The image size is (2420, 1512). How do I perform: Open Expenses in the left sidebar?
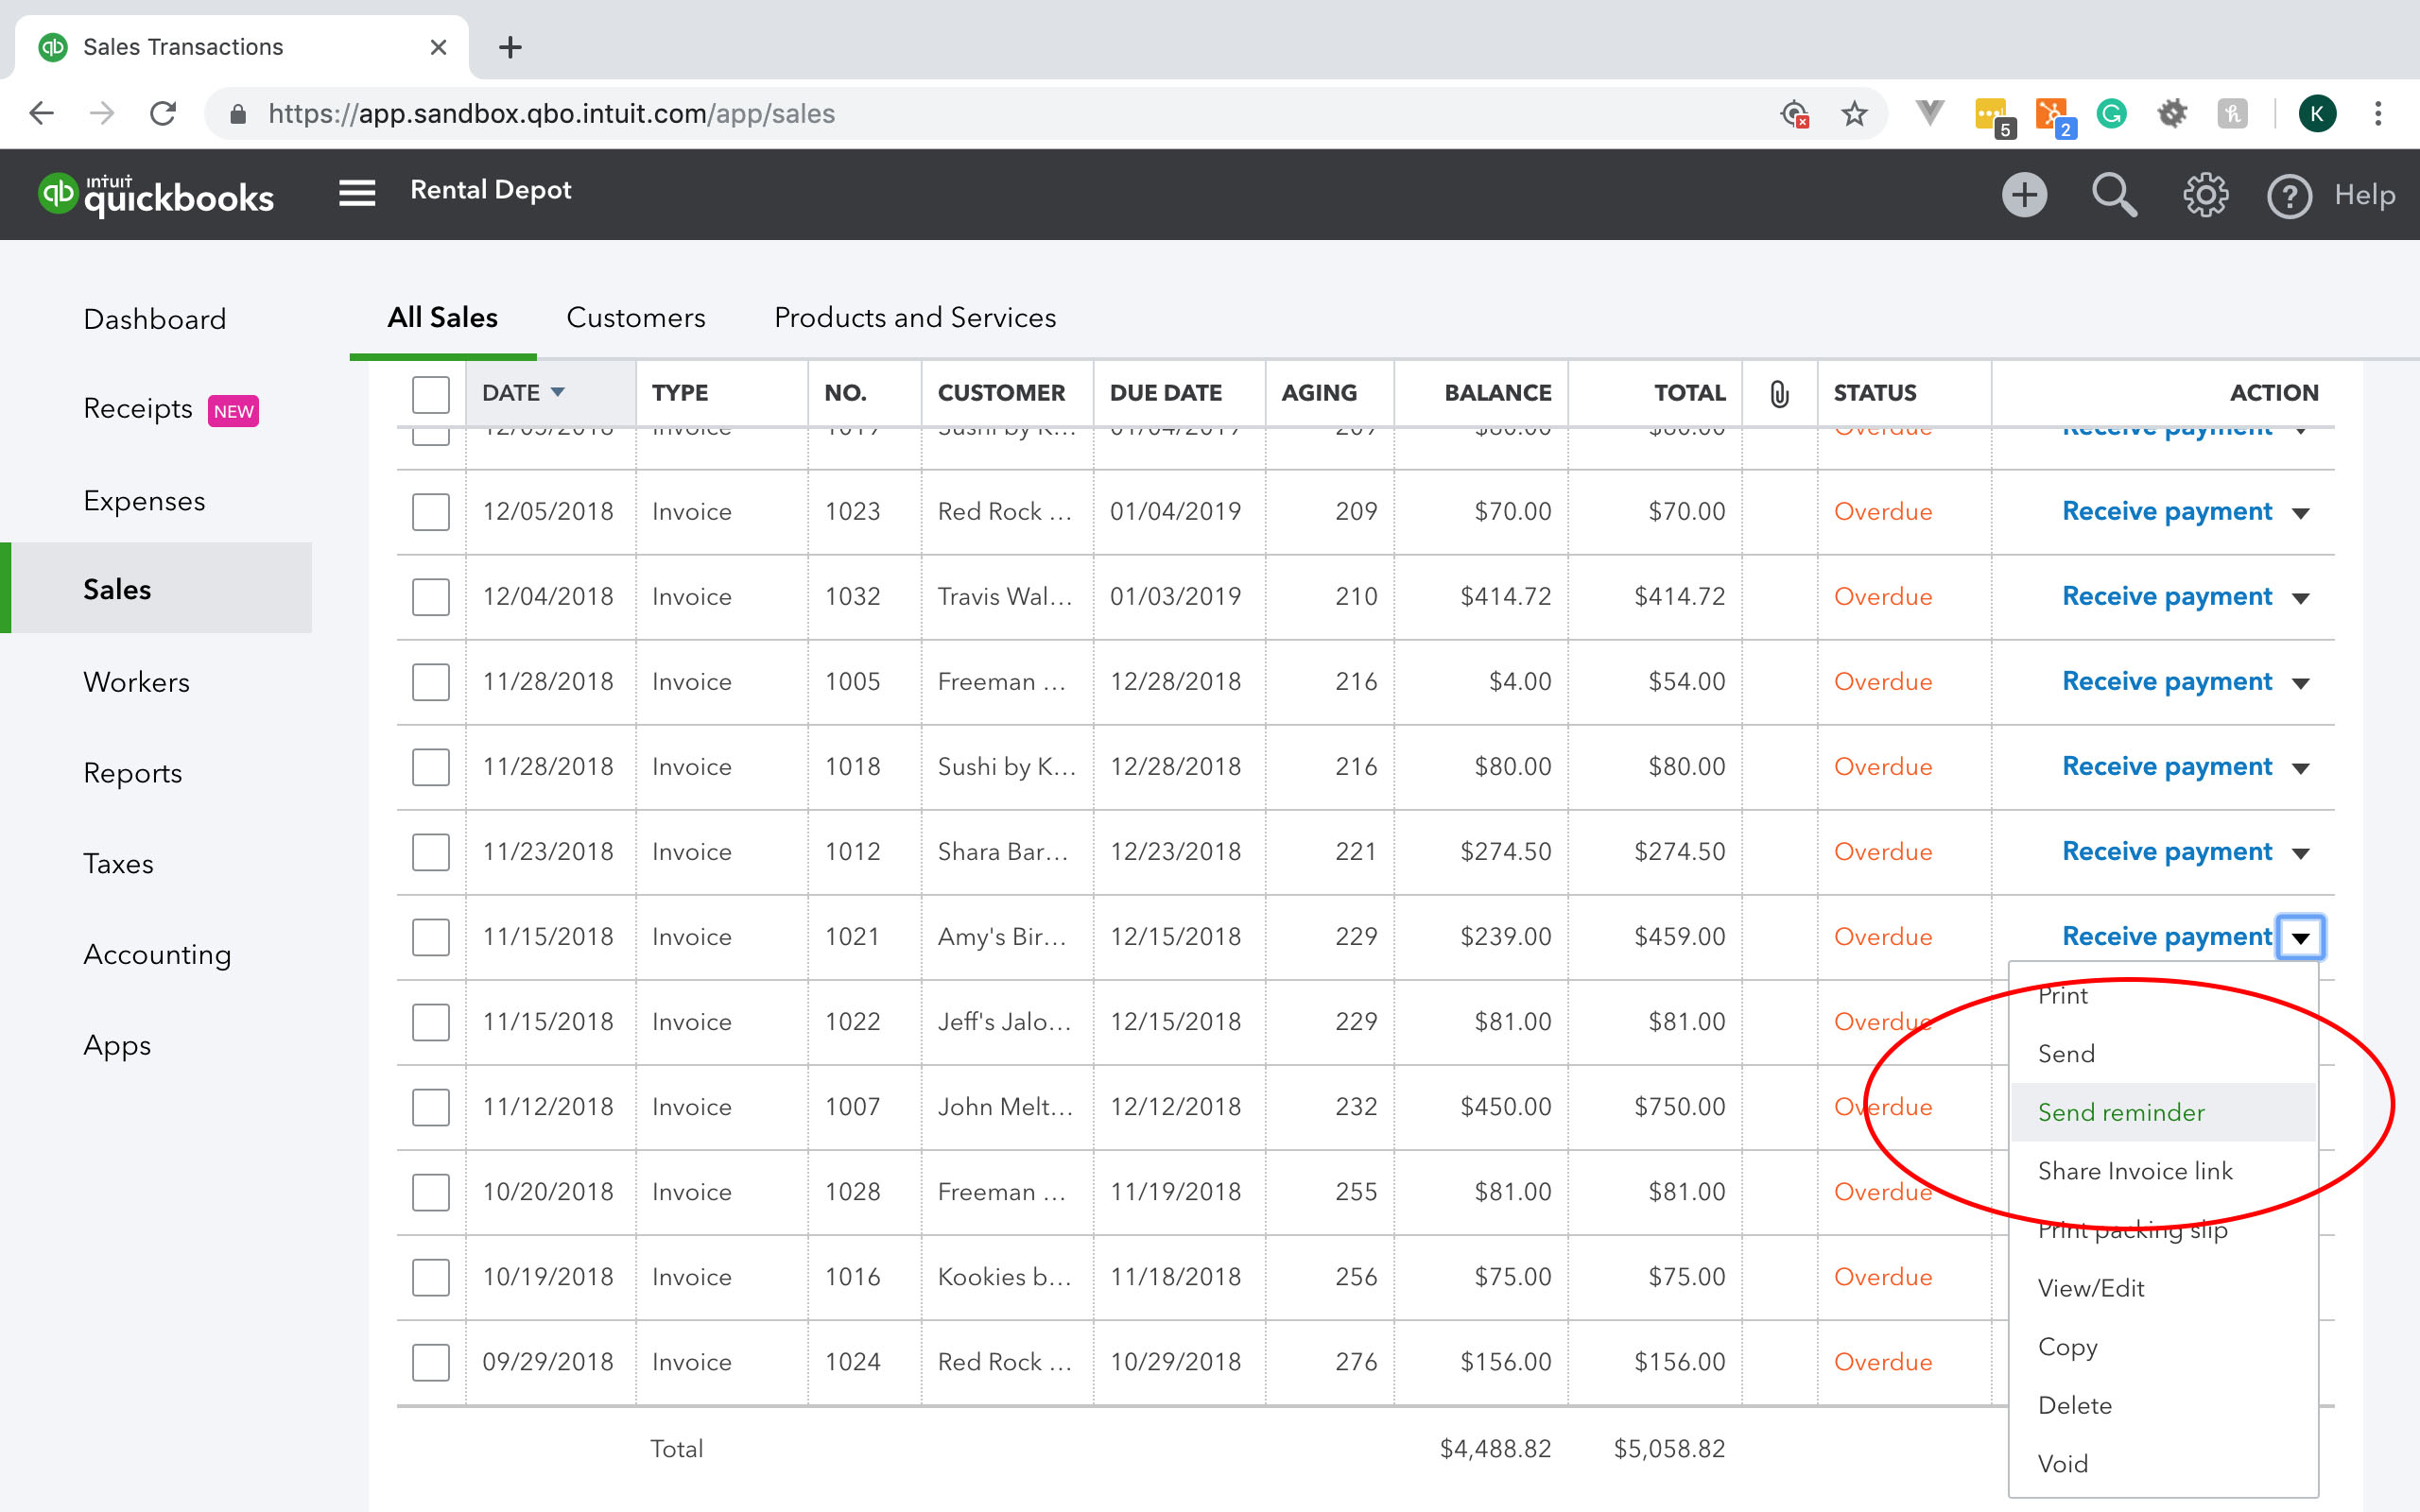144,501
